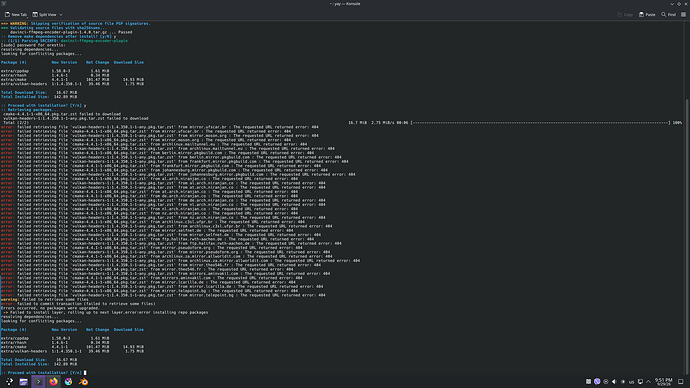Click the round tray icon left of the volume icon
The image size is (690, 388).
pyautogui.click(x=606, y=382)
